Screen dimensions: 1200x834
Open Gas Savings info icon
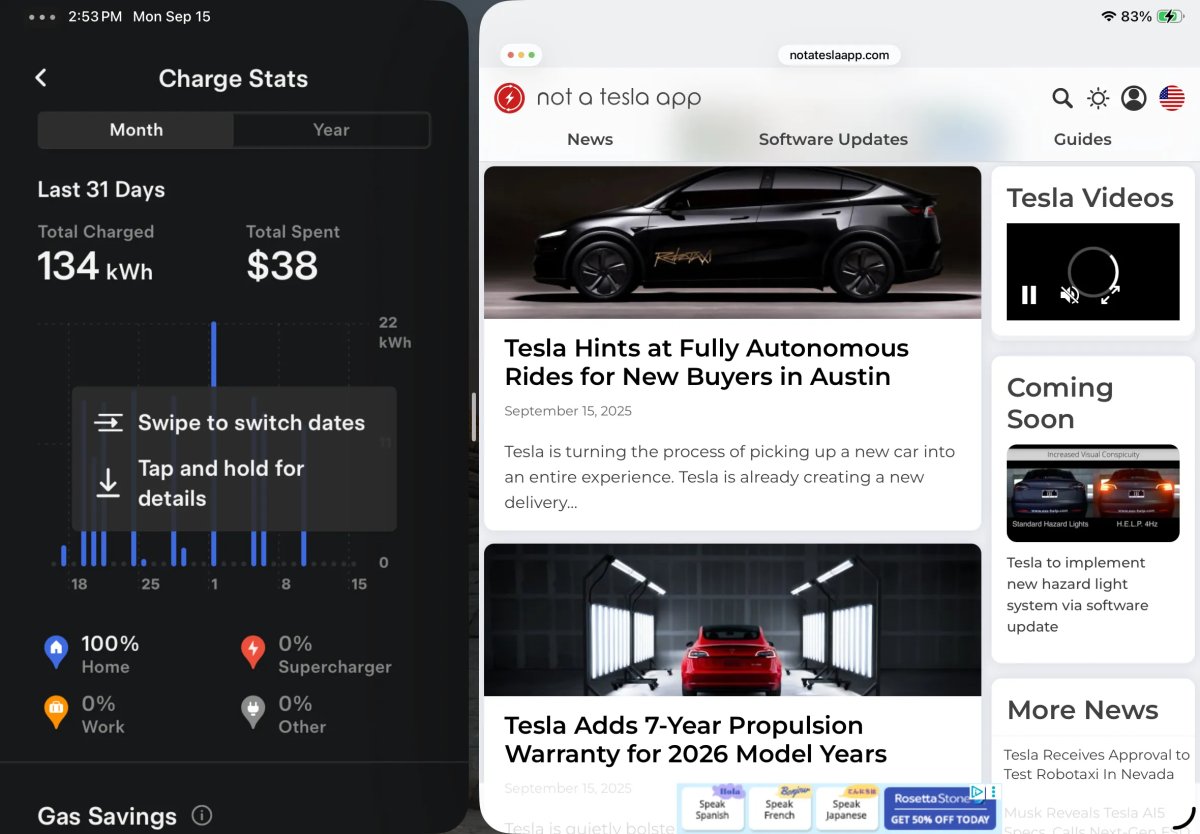tap(201, 816)
